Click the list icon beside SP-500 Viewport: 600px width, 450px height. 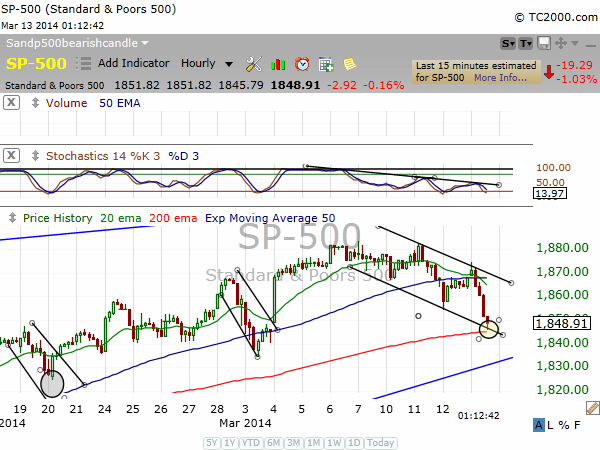[x=83, y=64]
